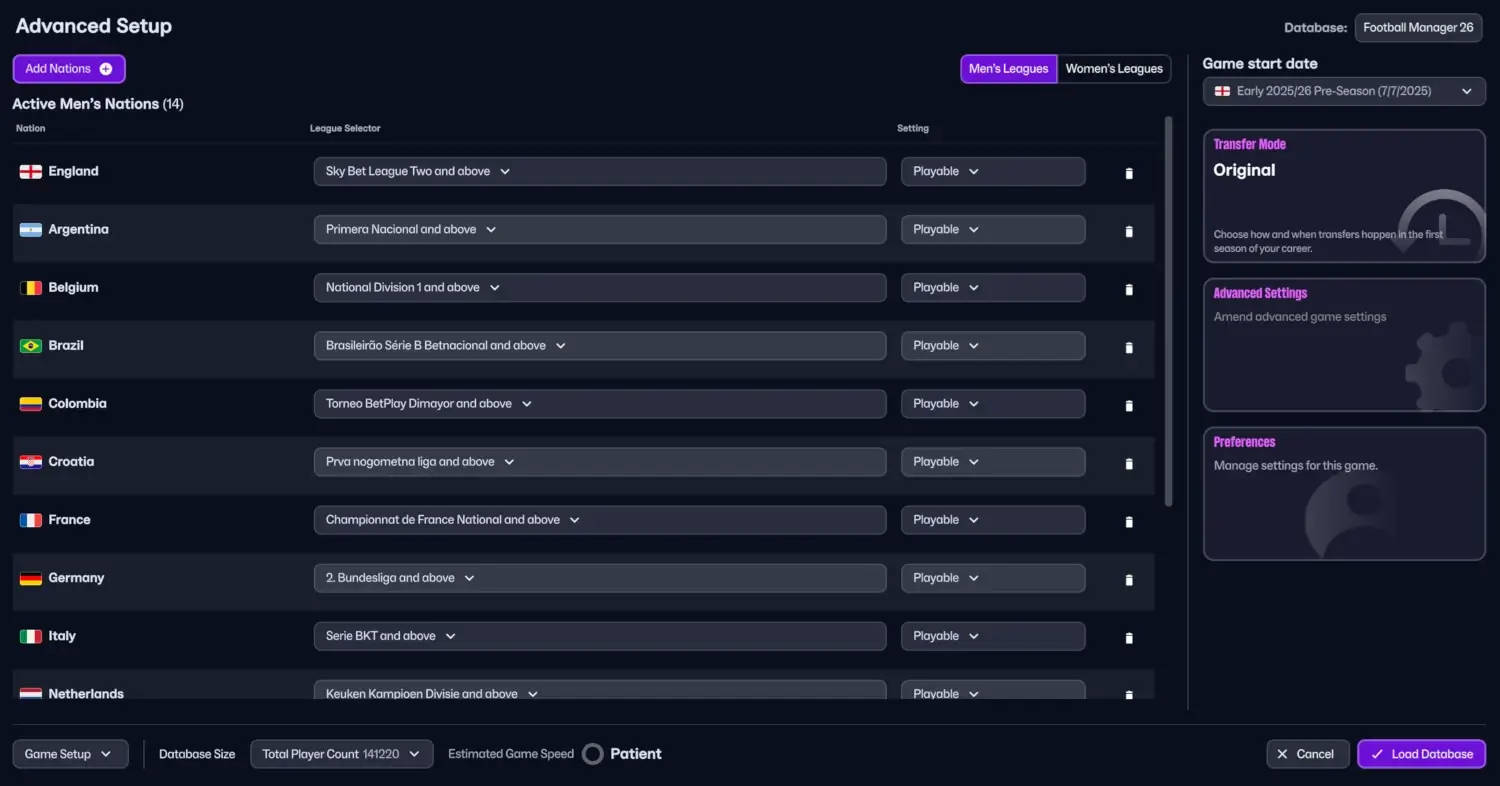Change Argentina Playable setting dropdown
This screenshot has width=1500, height=786.
pos(993,229)
